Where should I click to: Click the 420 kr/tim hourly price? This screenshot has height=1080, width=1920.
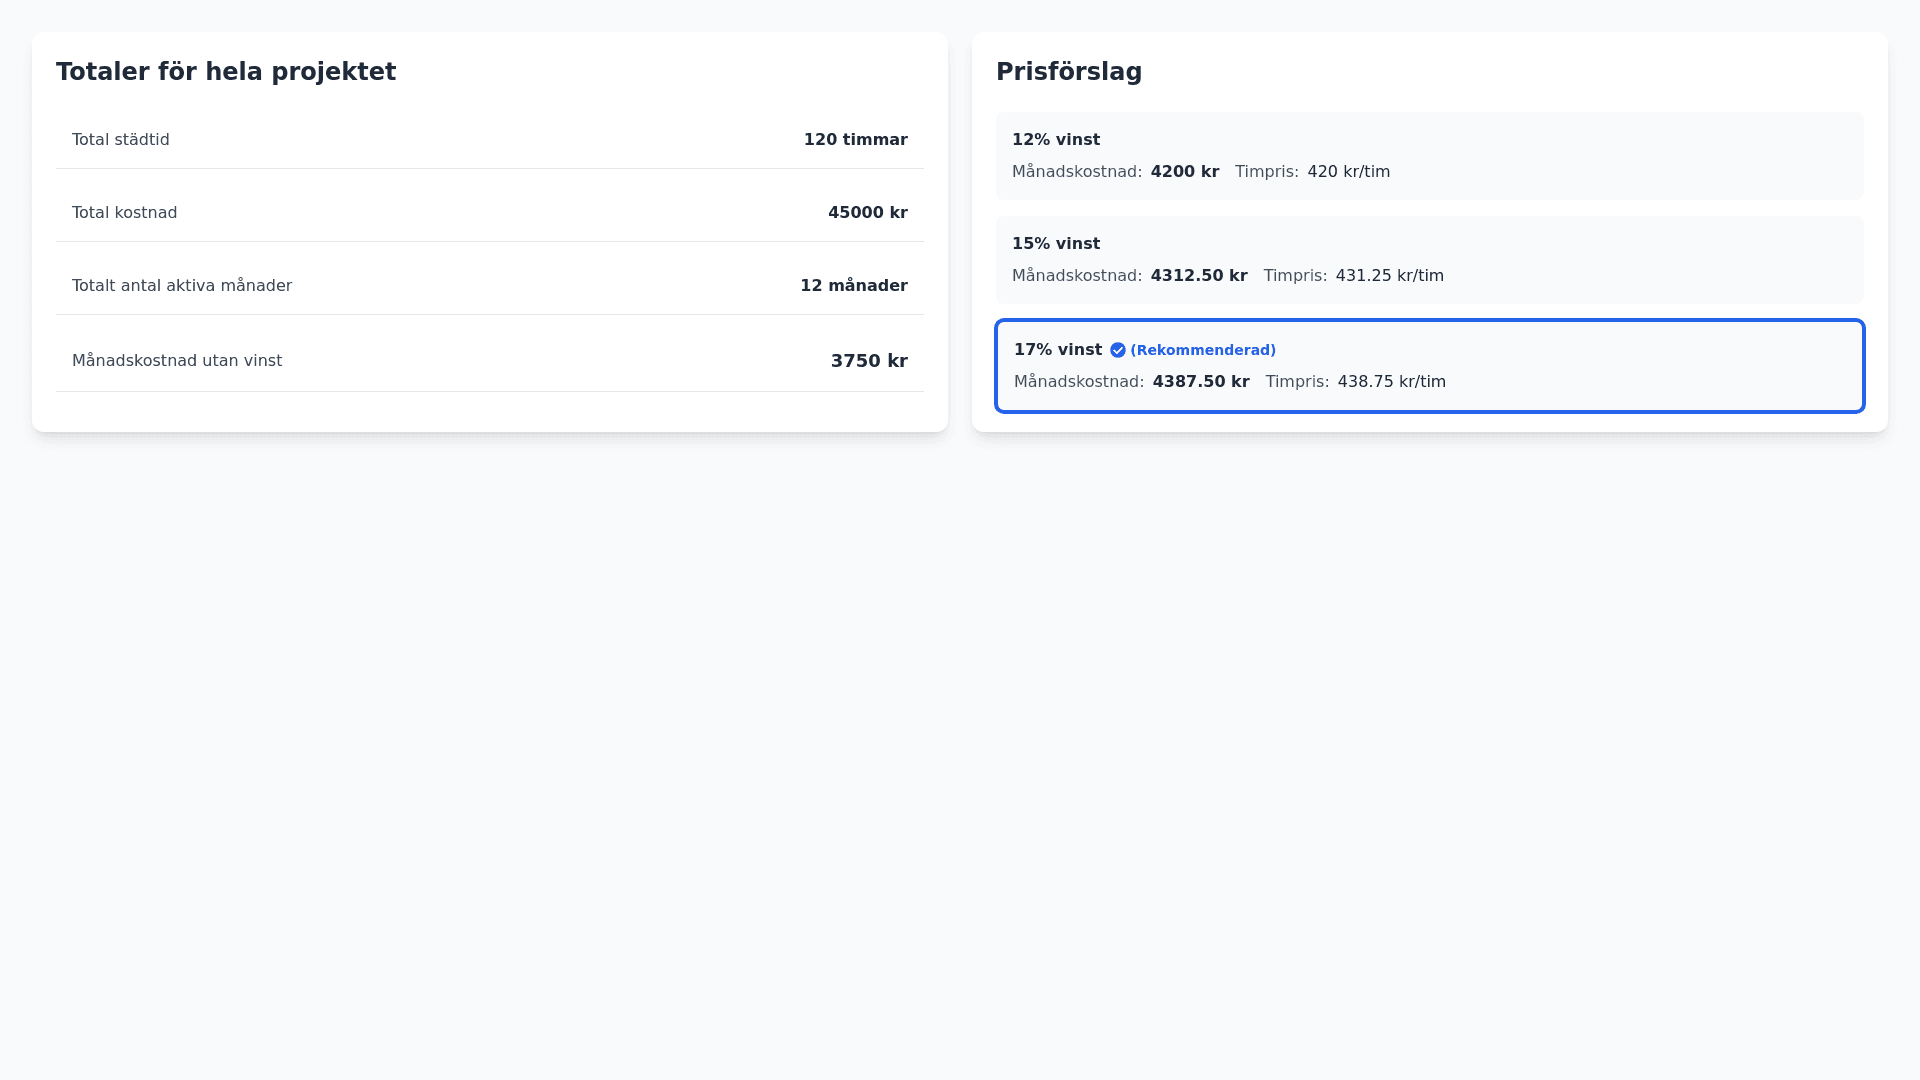pos(1348,172)
